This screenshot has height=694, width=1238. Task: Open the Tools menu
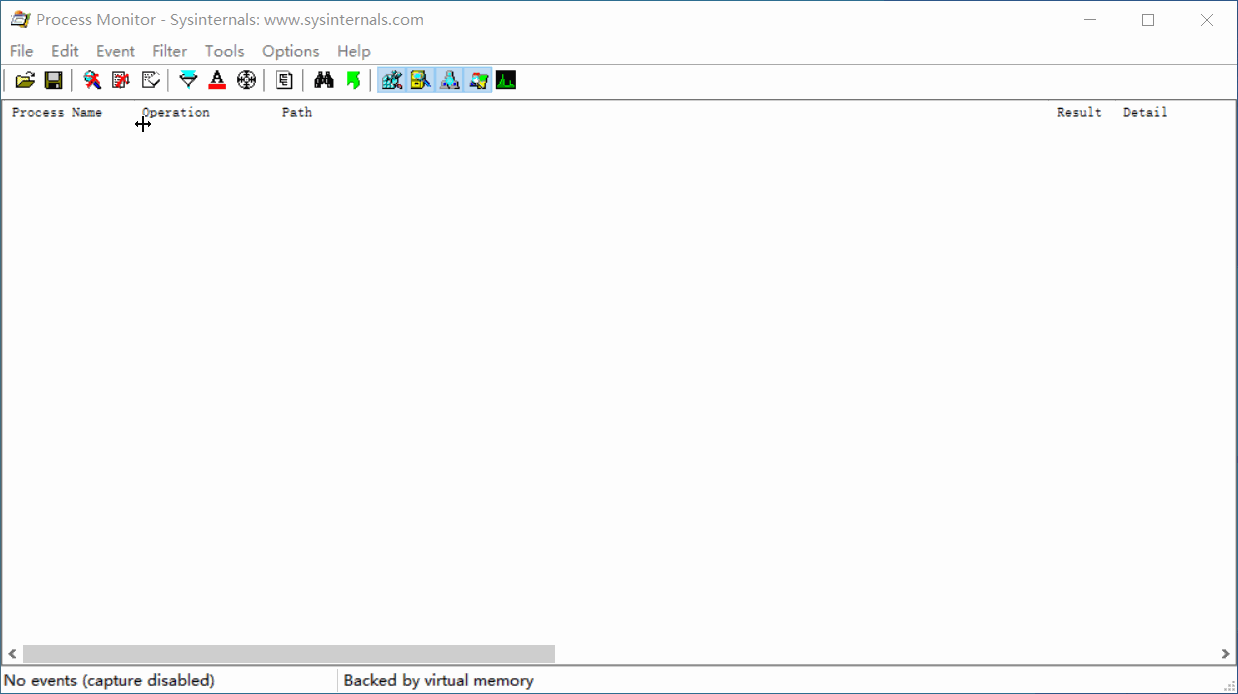(x=224, y=51)
